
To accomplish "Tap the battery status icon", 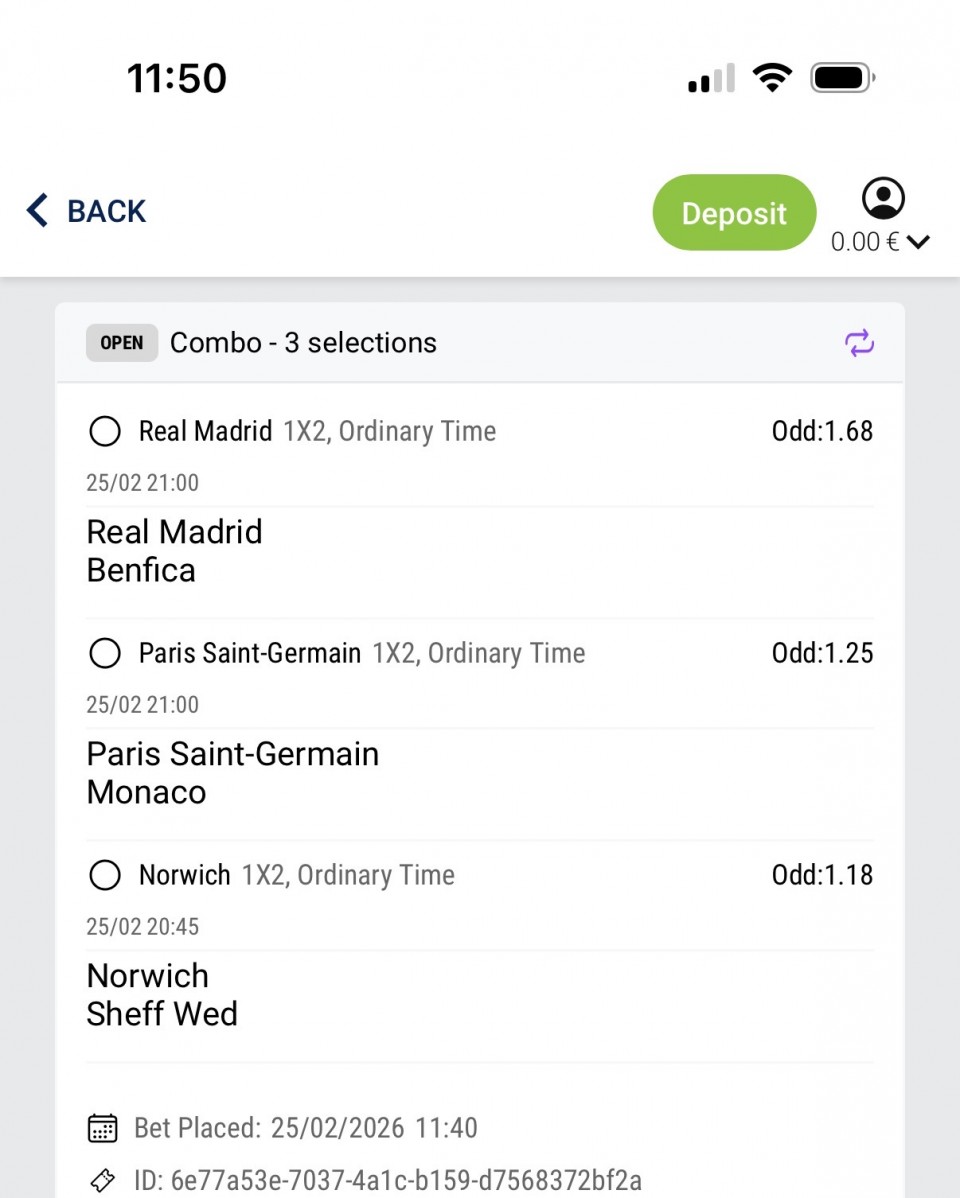I will tap(843, 77).
